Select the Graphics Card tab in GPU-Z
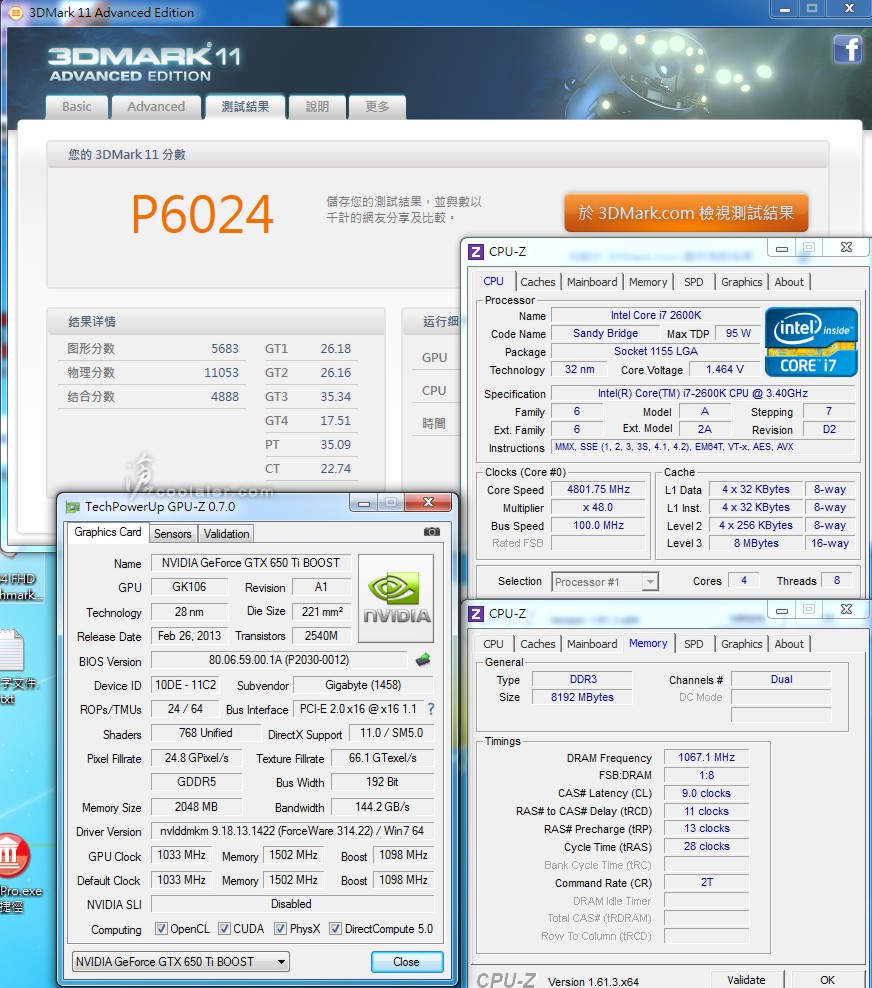The image size is (872, 988). point(108,532)
